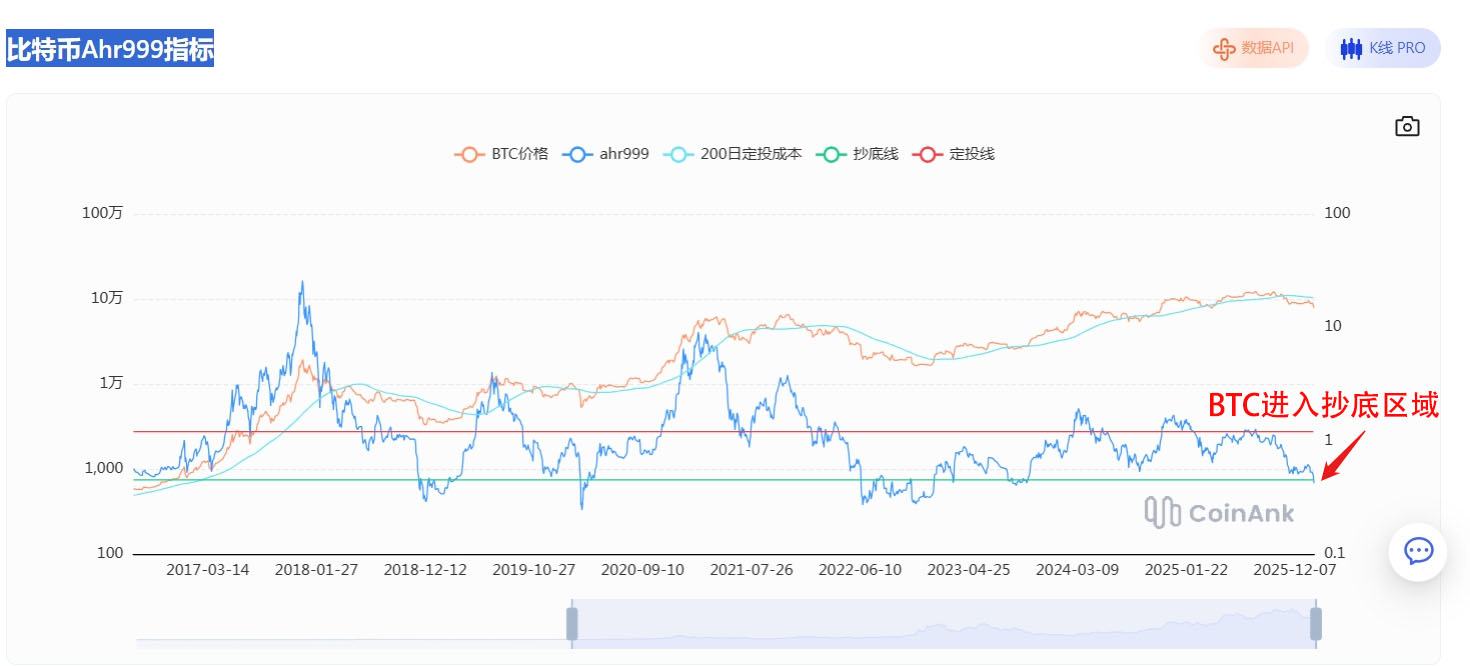This screenshot has width=1470, height=666.
Task: Toggle the BTC价格 legend series
Action: coord(502,154)
